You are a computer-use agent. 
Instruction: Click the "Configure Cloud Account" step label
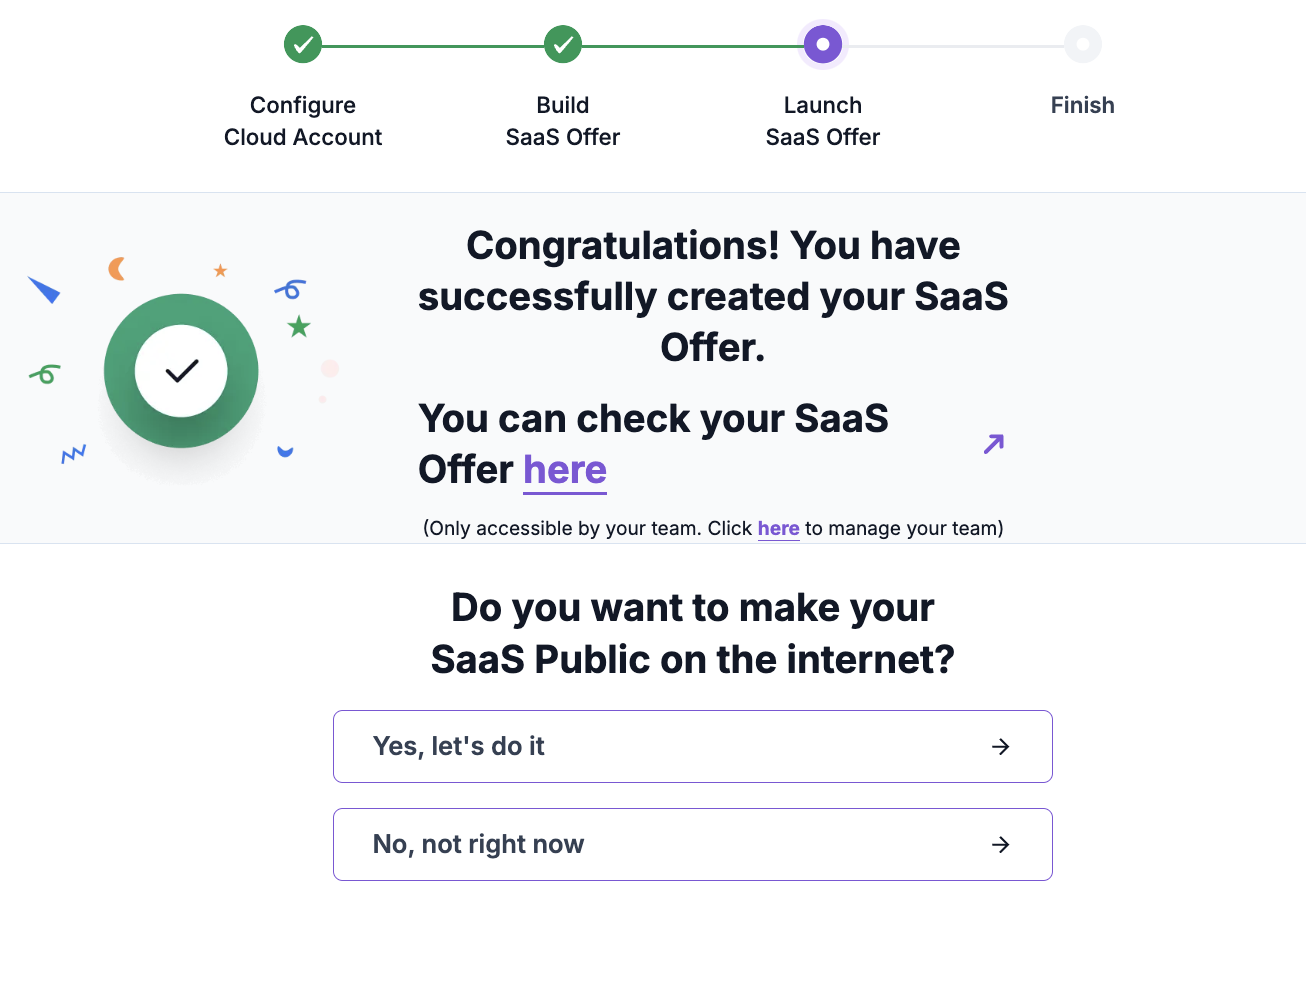click(303, 121)
